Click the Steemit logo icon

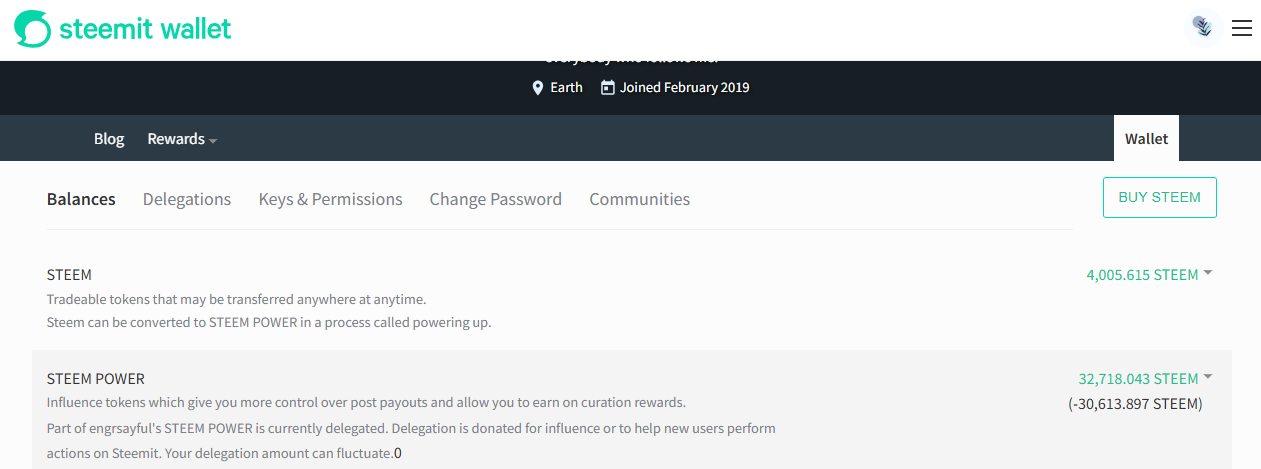tap(31, 29)
